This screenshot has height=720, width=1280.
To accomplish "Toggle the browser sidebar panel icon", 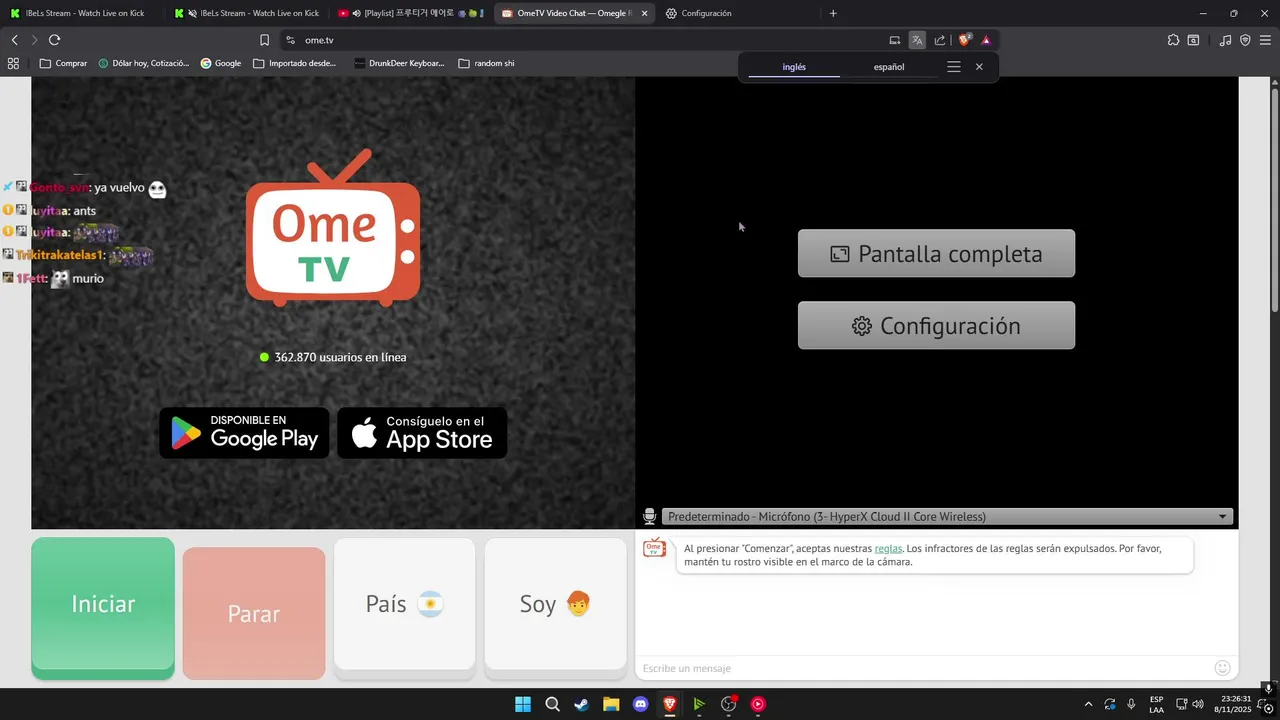I will (x=1193, y=40).
